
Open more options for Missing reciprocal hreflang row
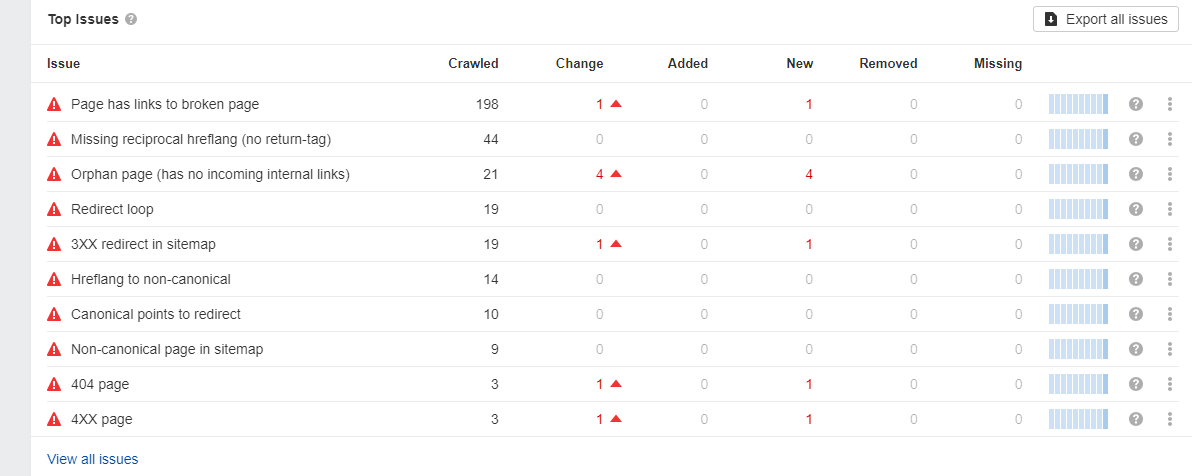[1169, 139]
